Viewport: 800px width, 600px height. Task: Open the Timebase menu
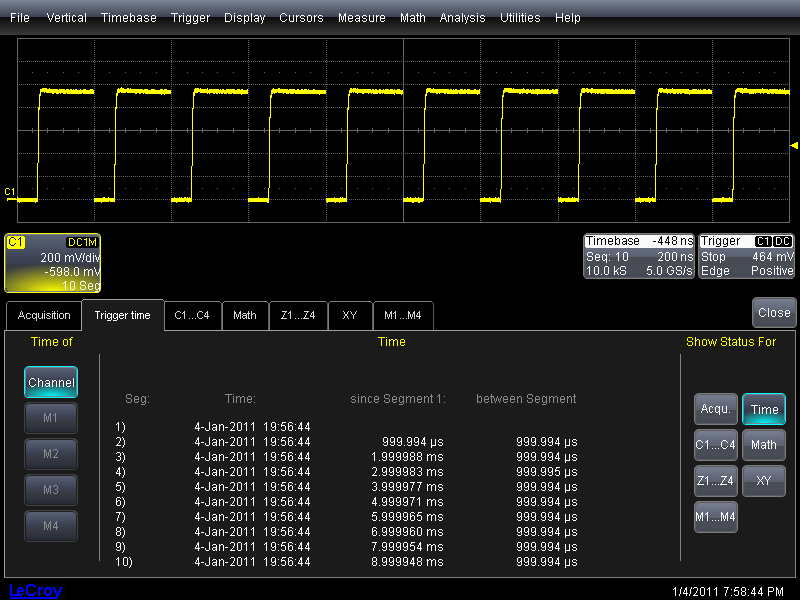[128, 18]
